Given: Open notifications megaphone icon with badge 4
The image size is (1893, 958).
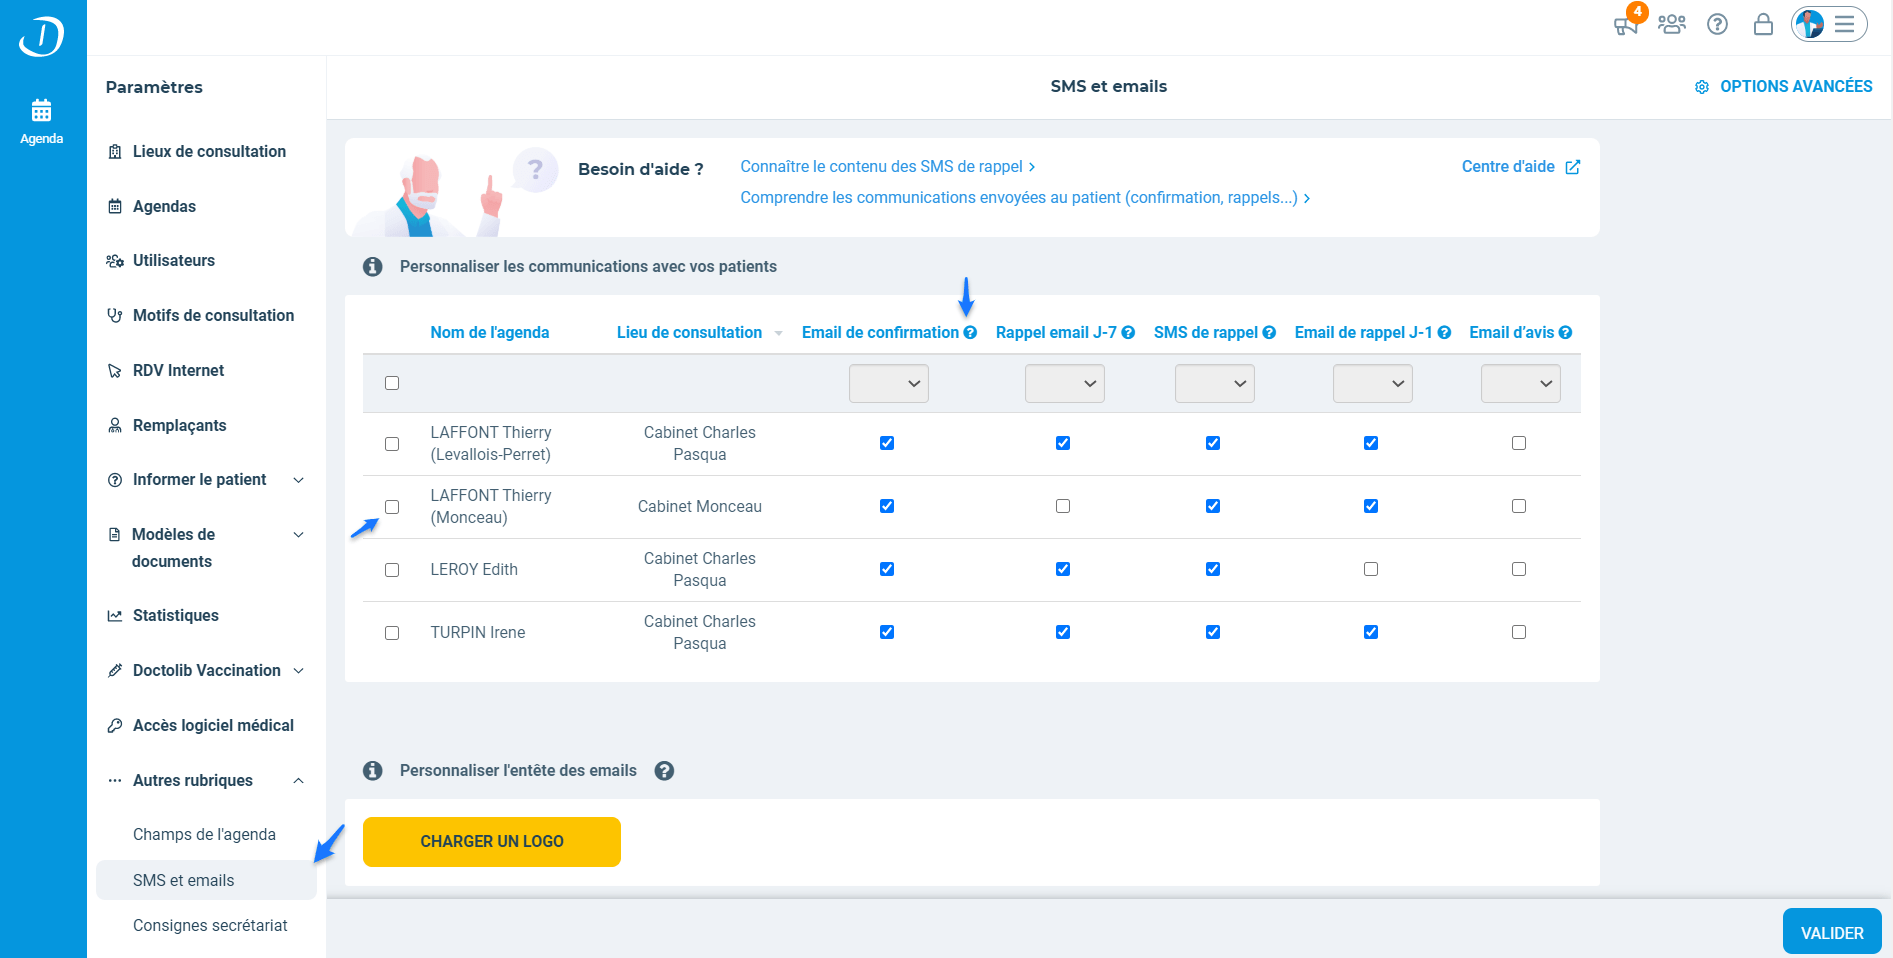Looking at the screenshot, I should [x=1625, y=24].
